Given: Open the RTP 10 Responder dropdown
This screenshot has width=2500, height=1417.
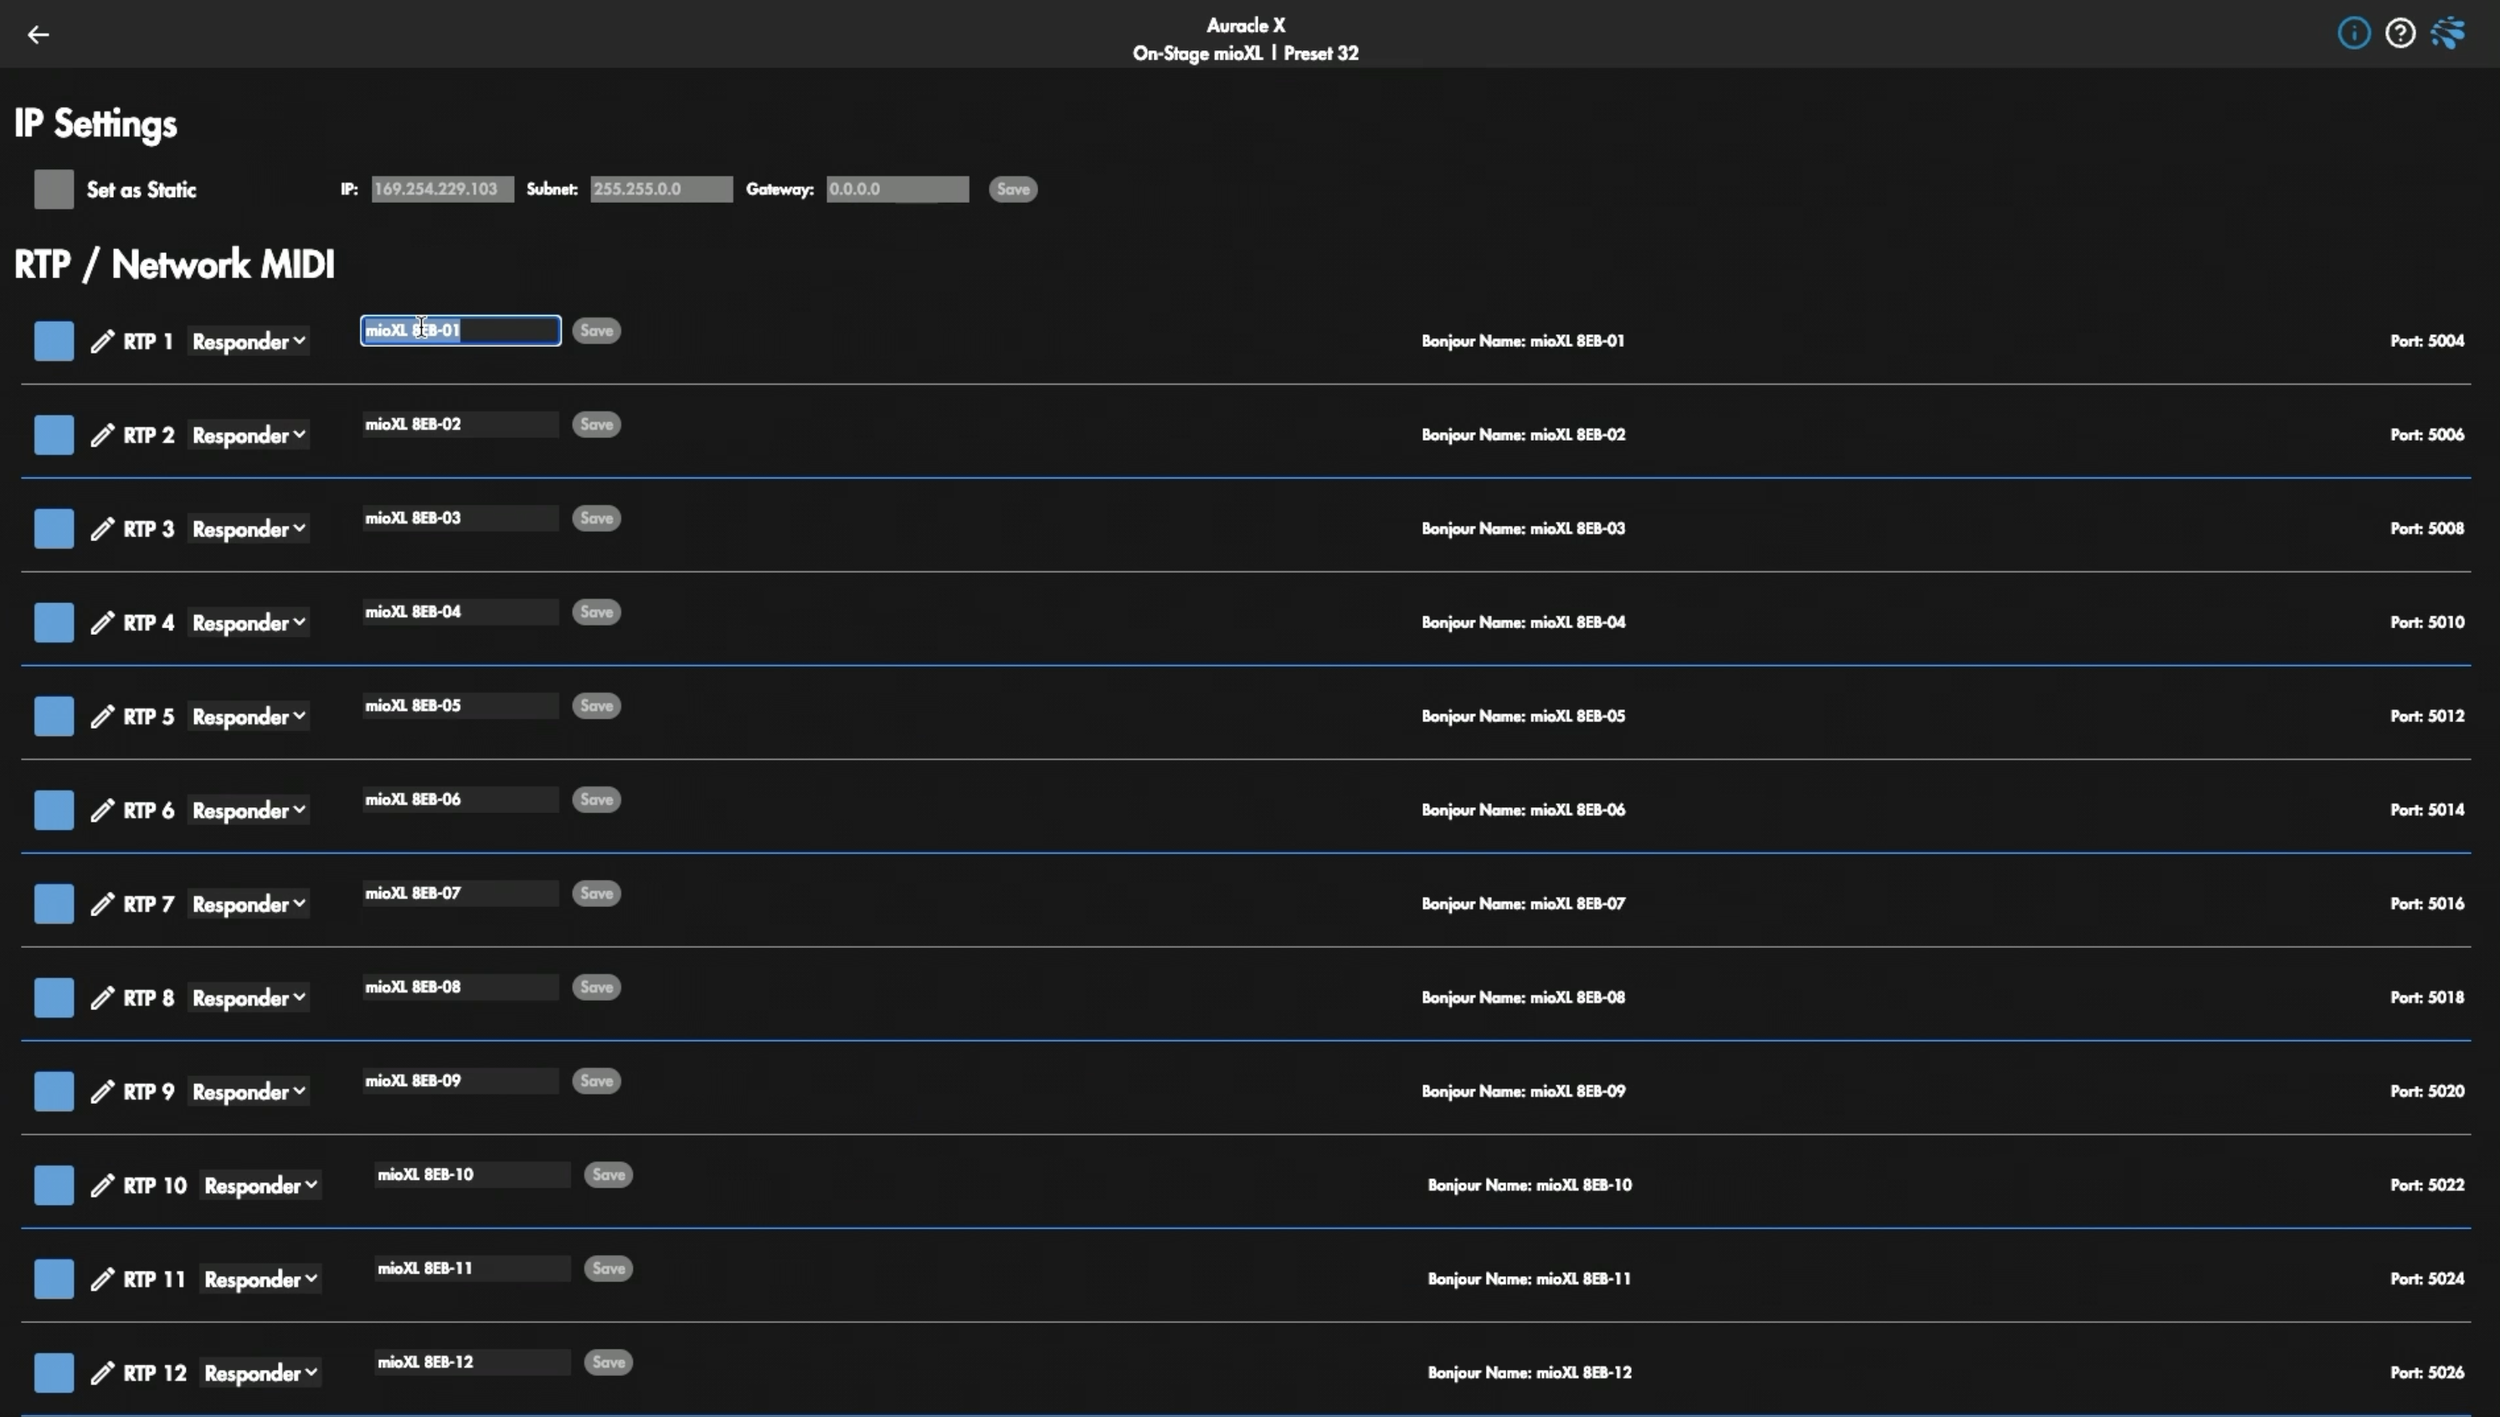Looking at the screenshot, I should (260, 1187).
